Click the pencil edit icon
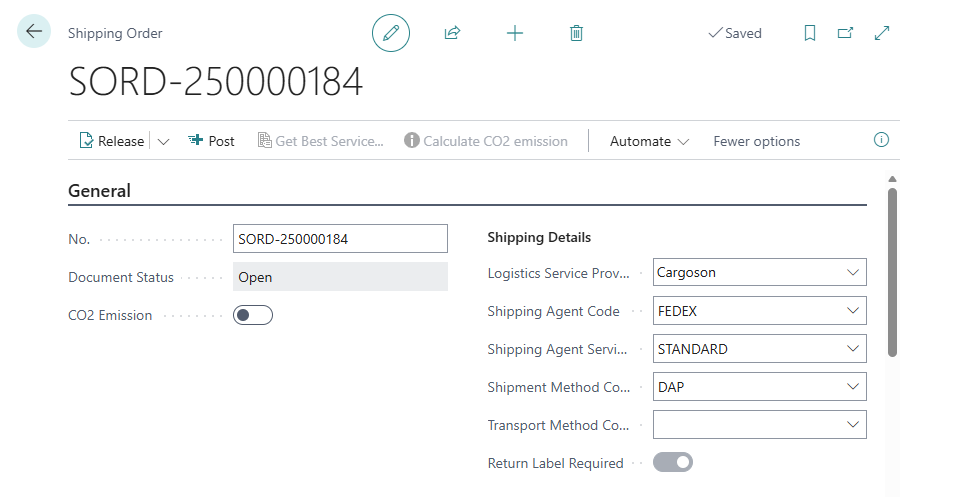968x497 pixels. tap(391, 33)
